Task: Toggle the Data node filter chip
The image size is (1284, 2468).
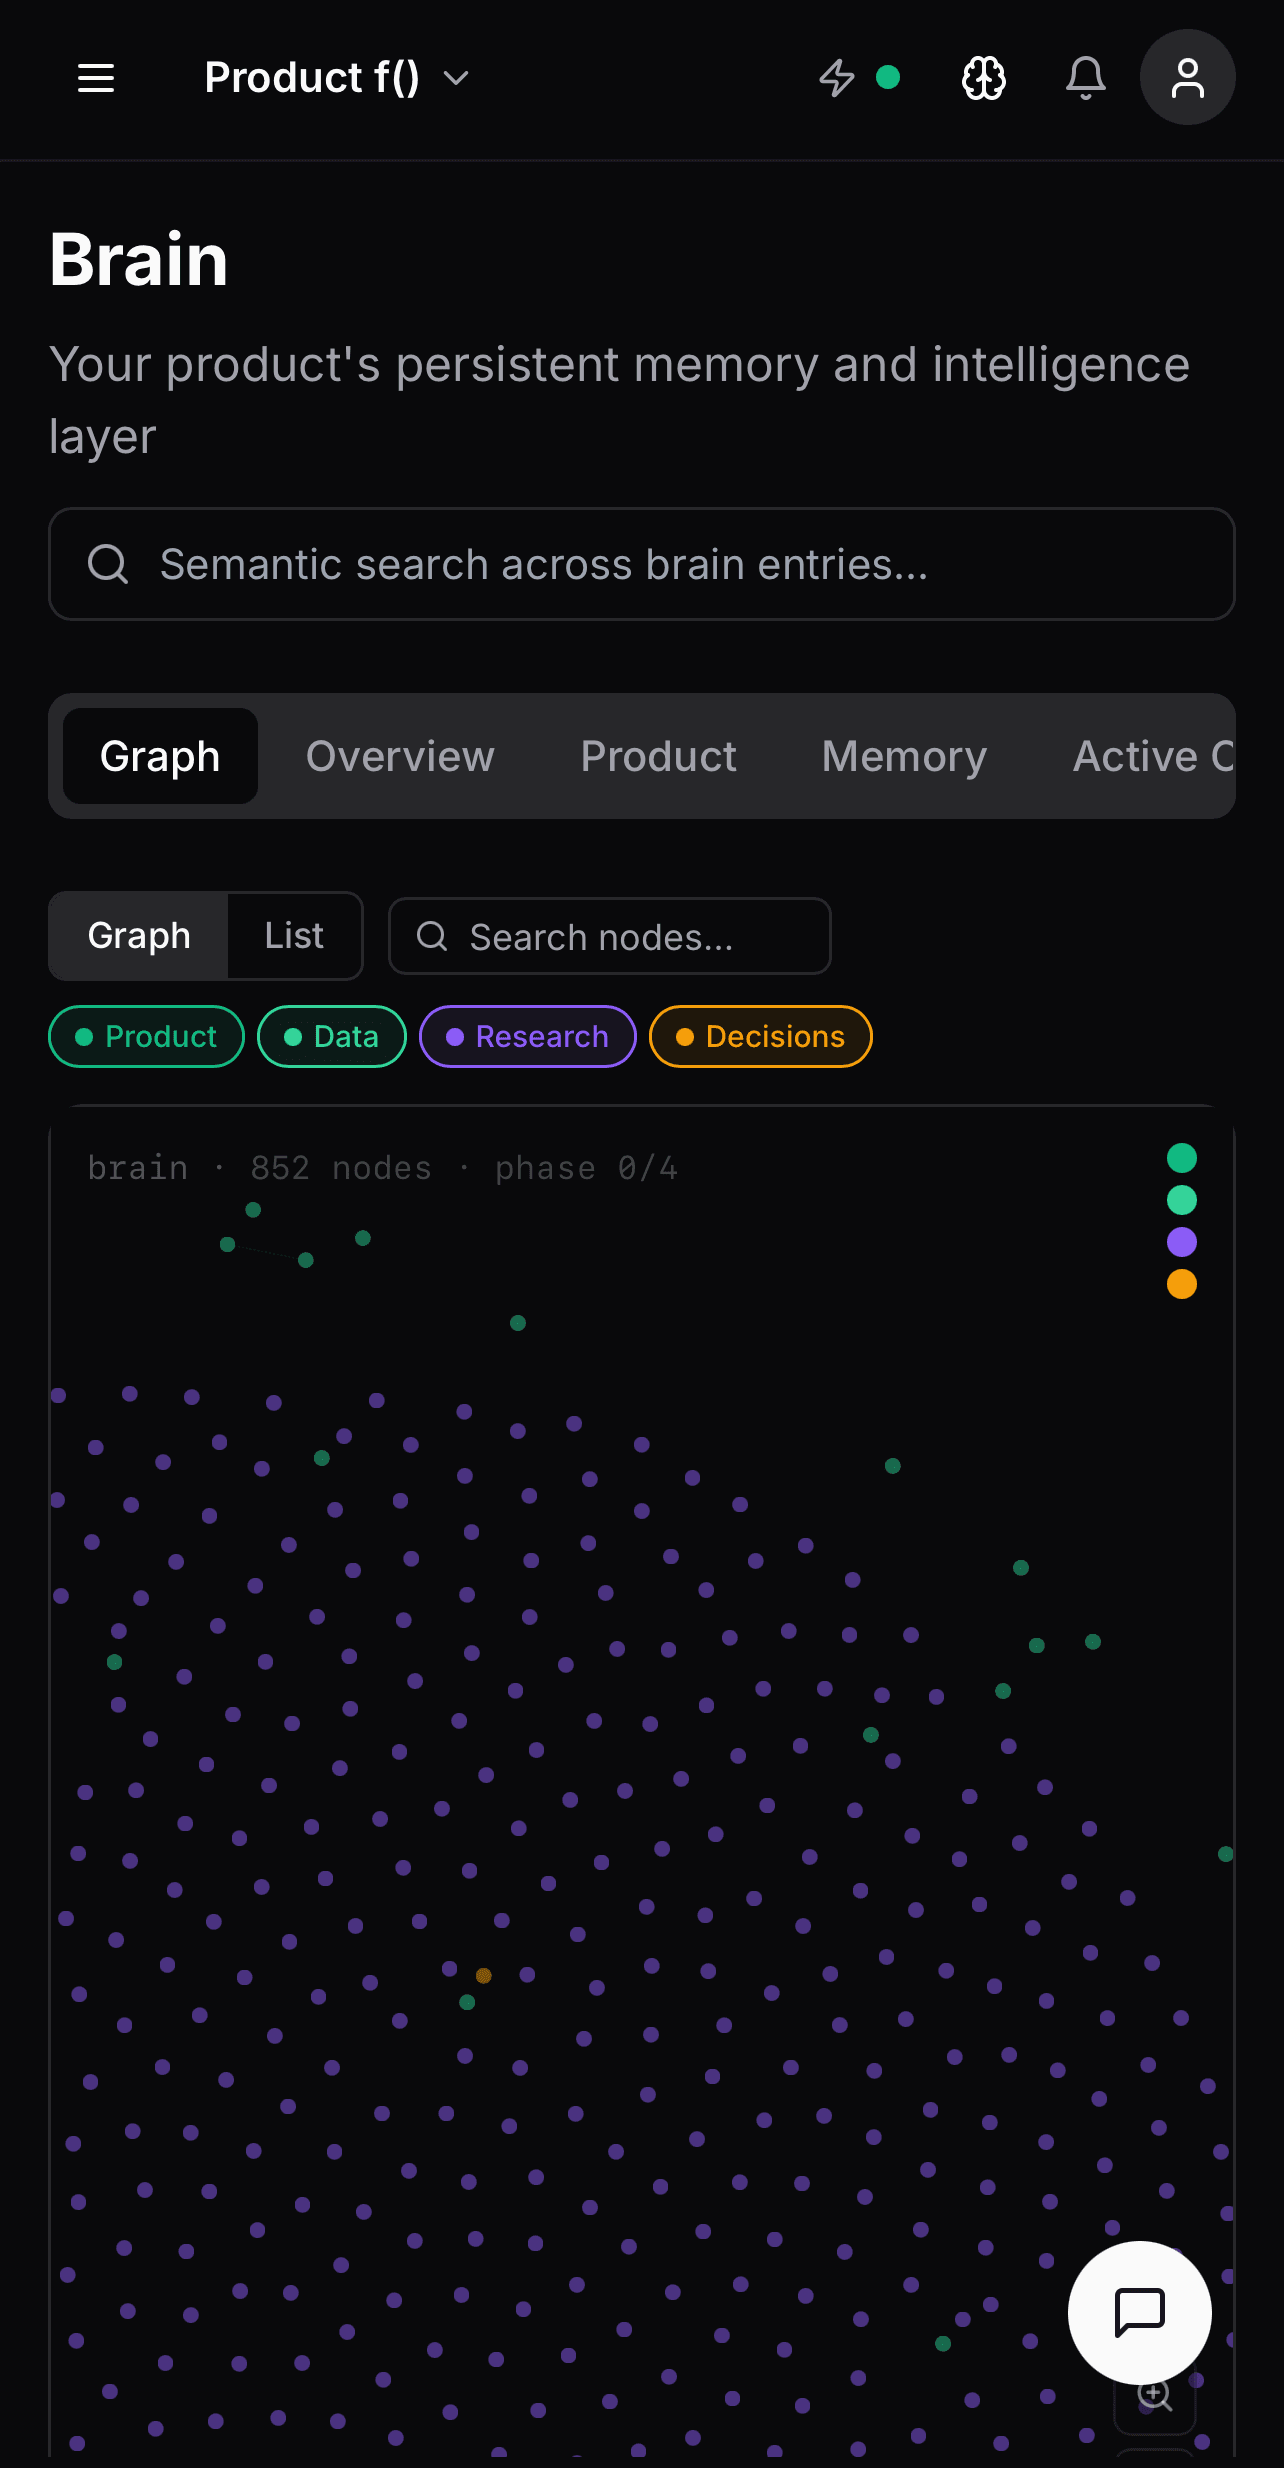Action: [332, 1037]
